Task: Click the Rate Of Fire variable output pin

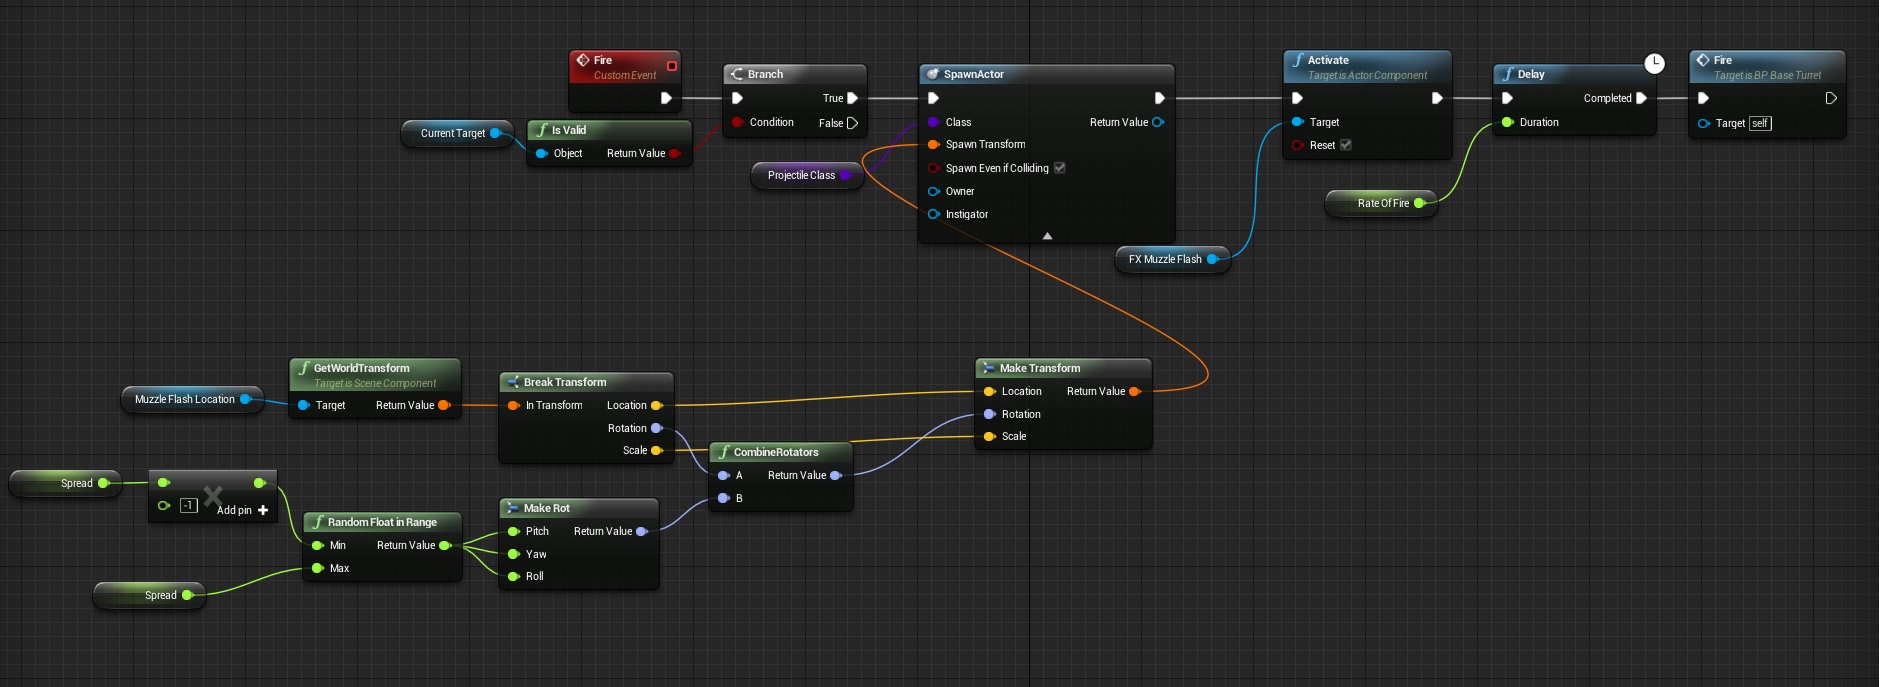Action: (x=1419, y=203)
